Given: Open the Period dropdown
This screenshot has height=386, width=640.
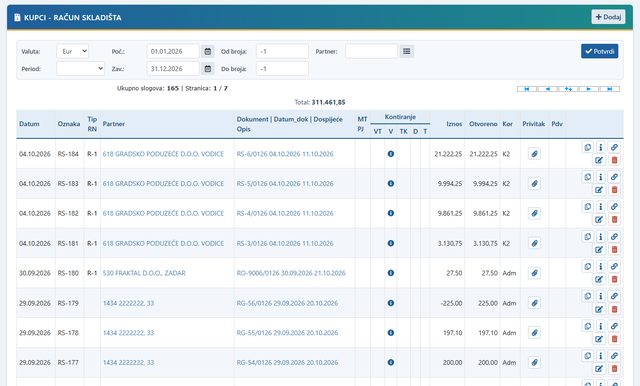Looking at the screenshot, I should tap(80, 69).
